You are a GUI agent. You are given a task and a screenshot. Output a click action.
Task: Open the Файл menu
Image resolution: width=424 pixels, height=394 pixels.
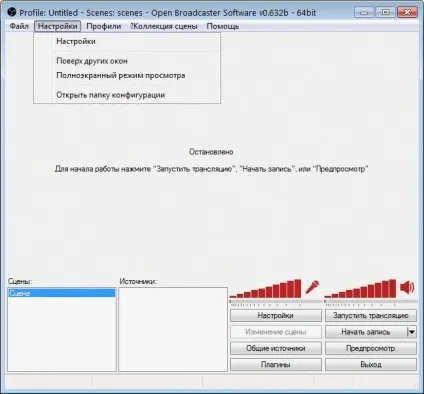tap(19, 26)
